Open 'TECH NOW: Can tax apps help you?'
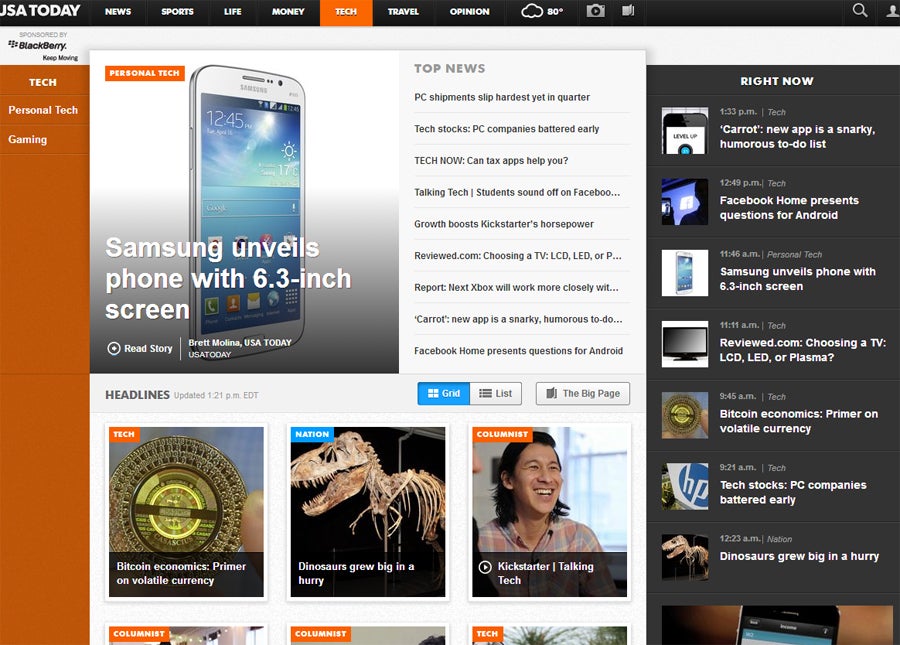The width and height of the screenshot is (900, 645). pyautogui.click(x=491, y=161)
